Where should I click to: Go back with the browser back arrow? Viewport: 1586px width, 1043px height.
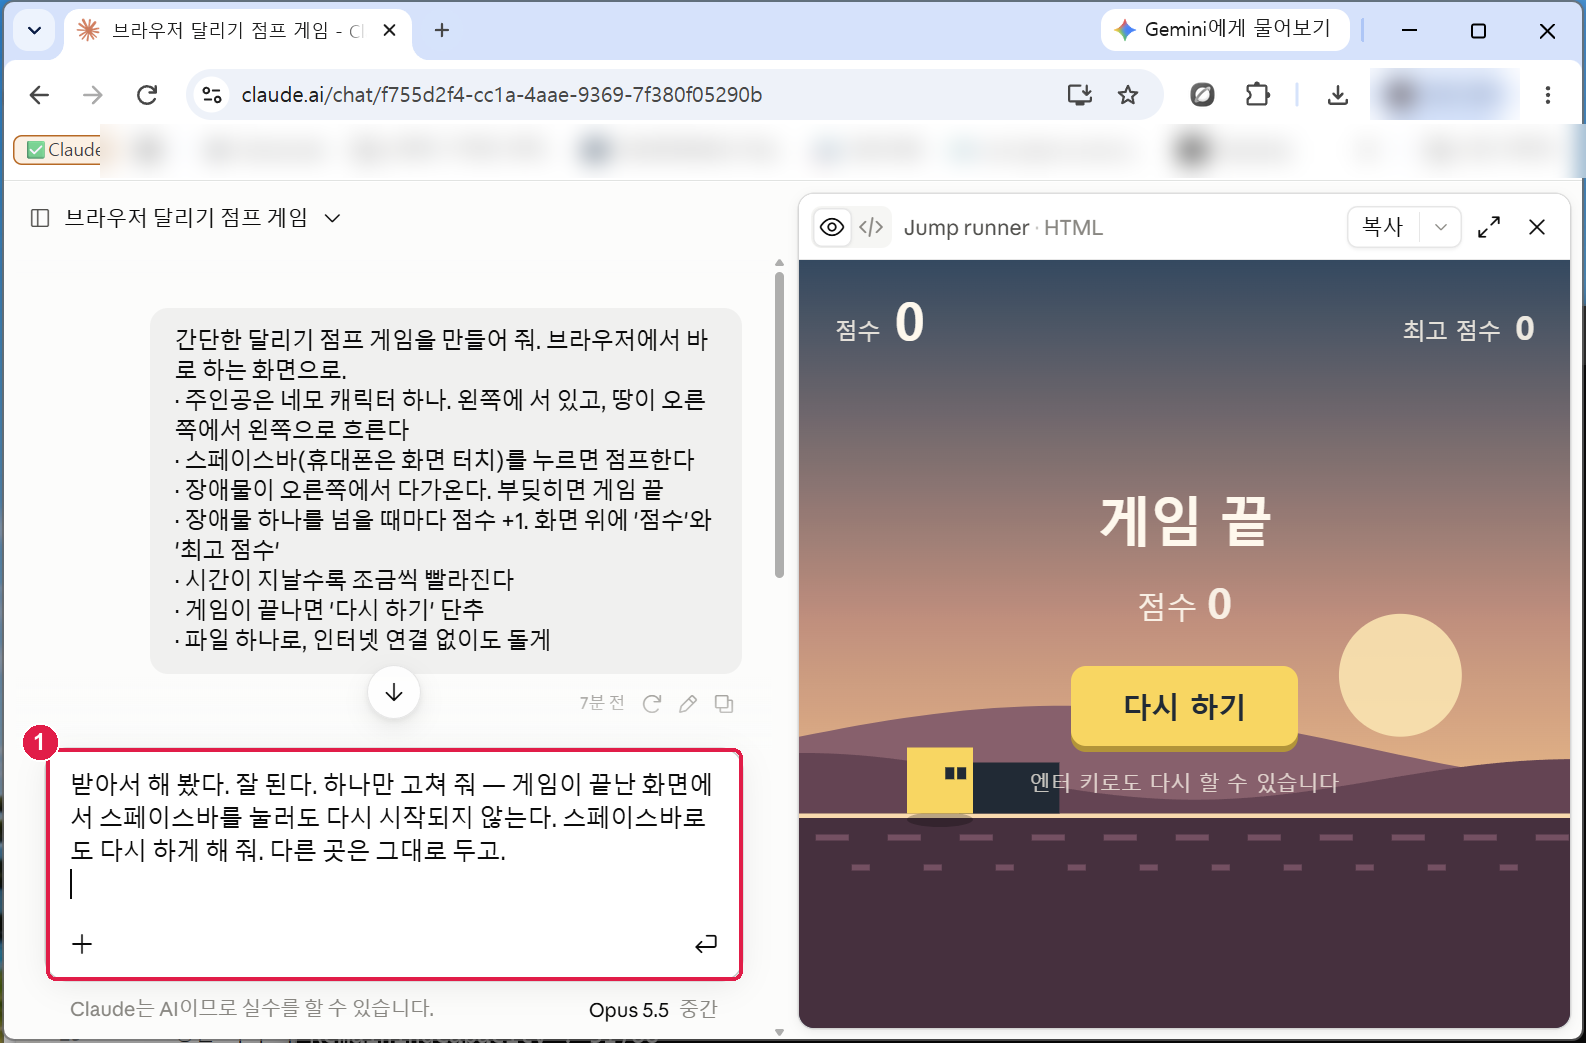tap(39, 95)
